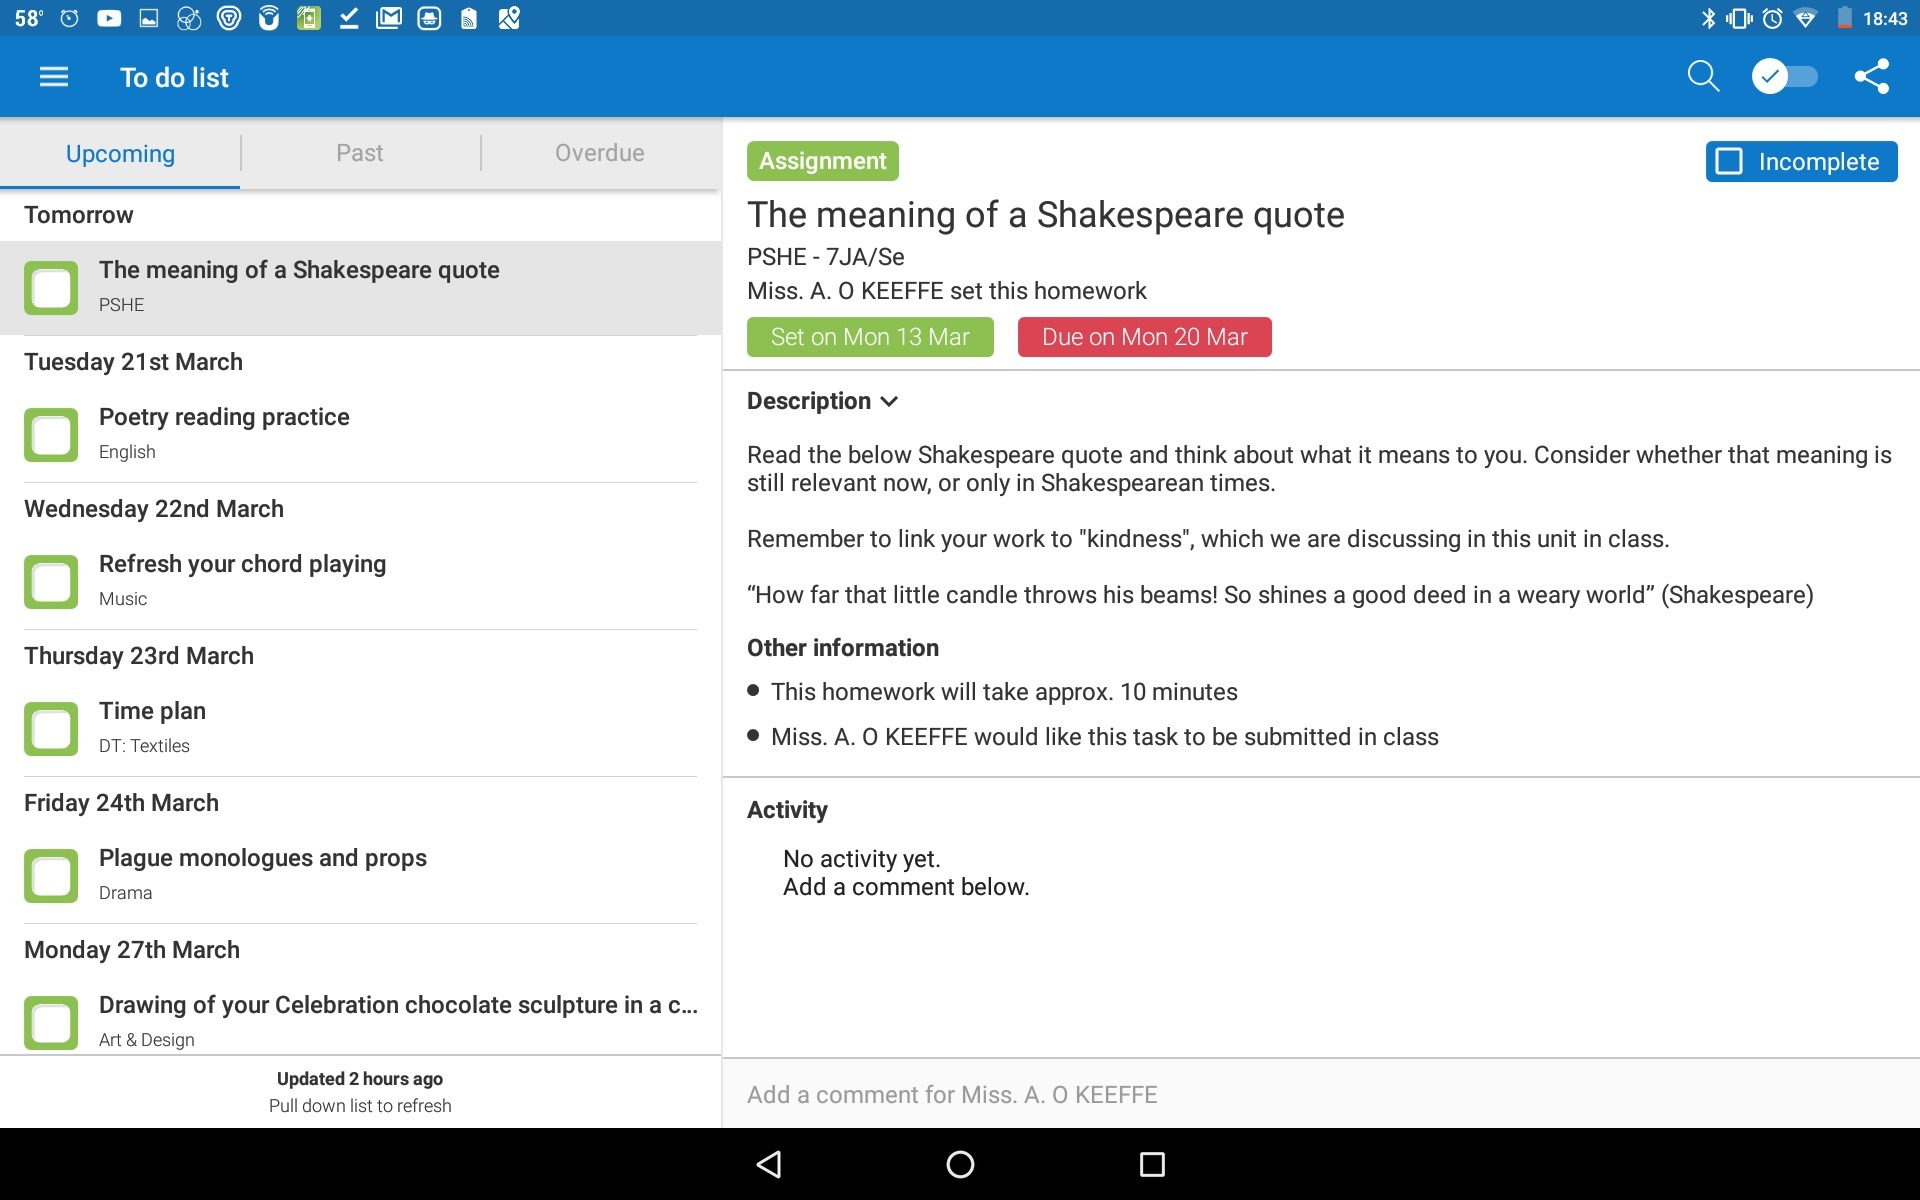Mark assignment with Incomplete checkbox button
The width and height of the screenshot is (1920, 1200).
tap(1801, 162)
